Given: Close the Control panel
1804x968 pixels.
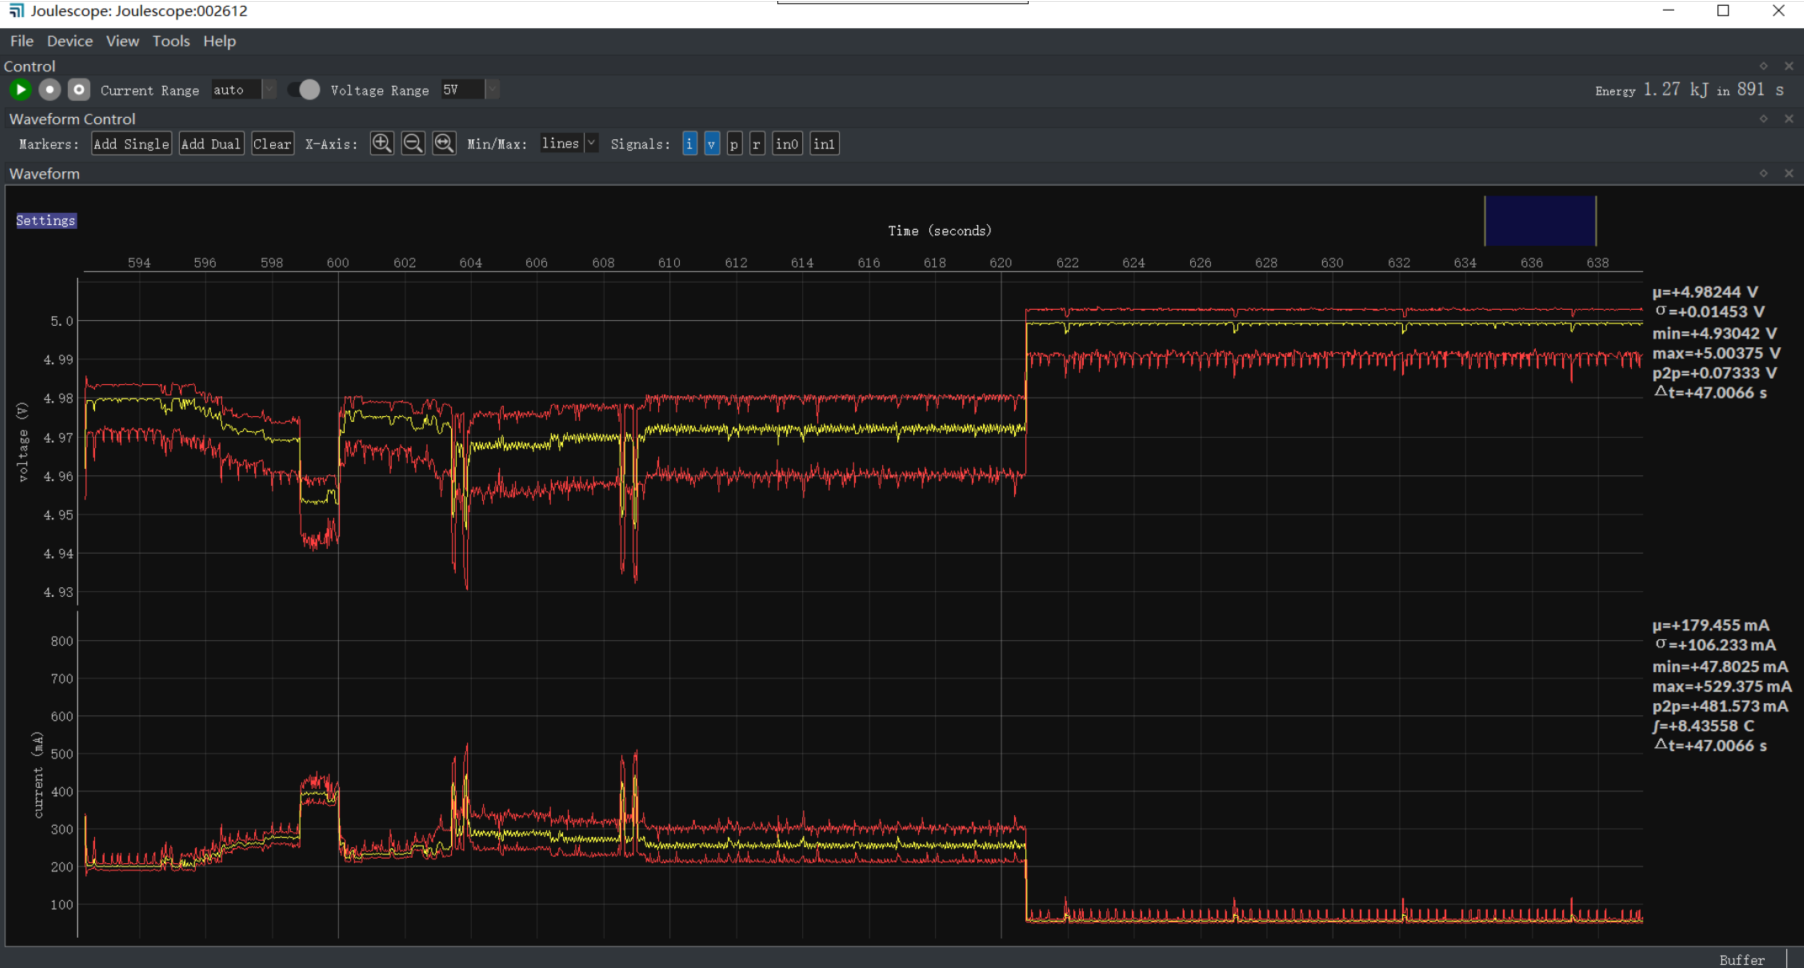Looking at the screenshot, I should (x=1789, y=66).
